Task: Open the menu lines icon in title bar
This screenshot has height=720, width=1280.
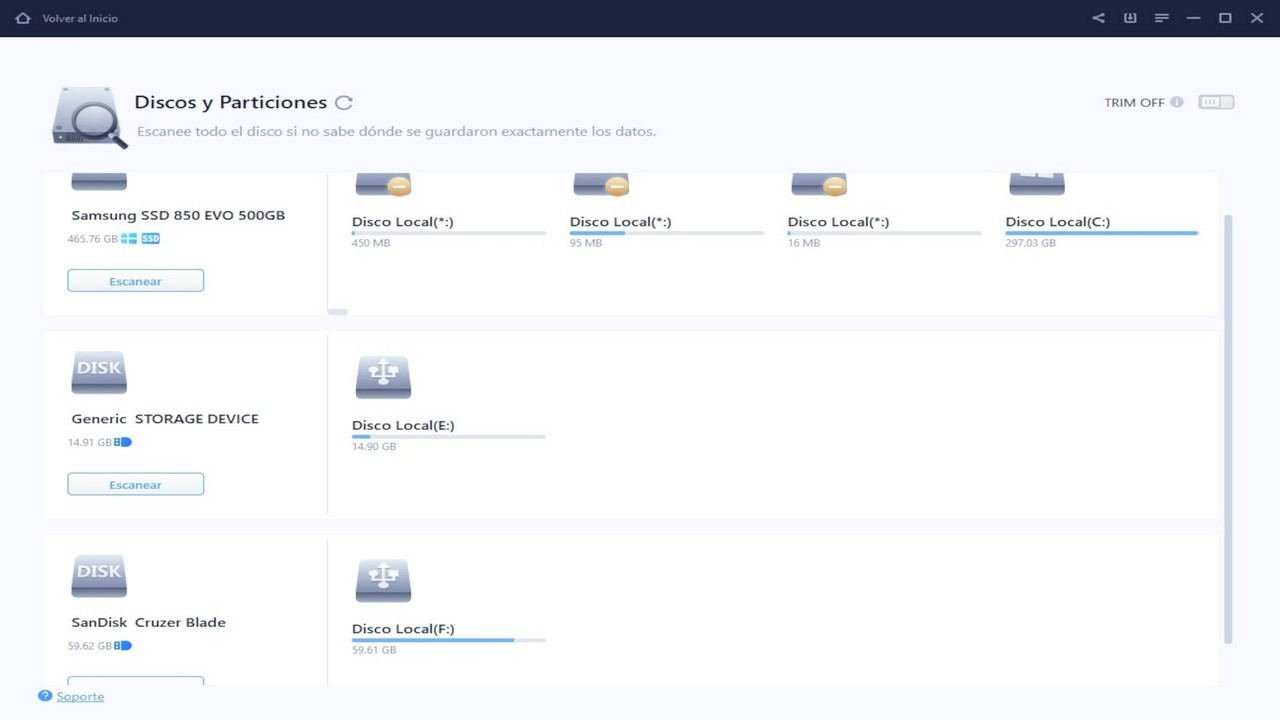Action: [1162, 18]
